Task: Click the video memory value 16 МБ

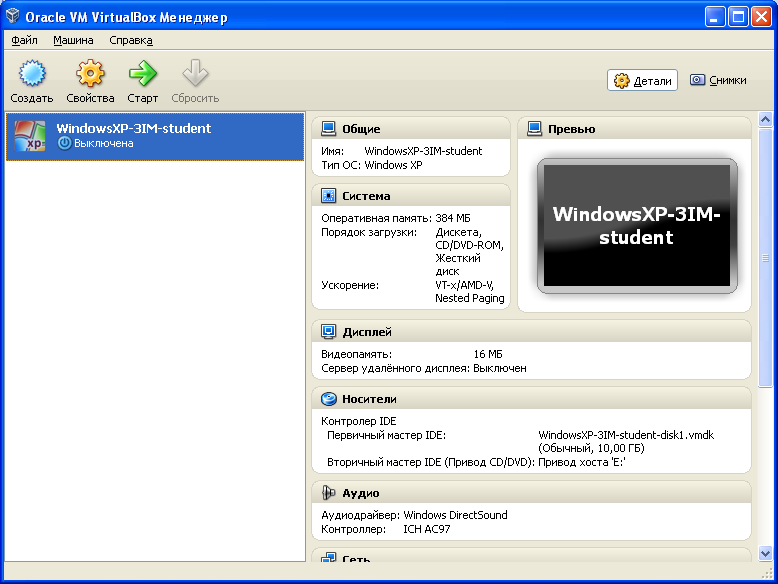Action: coord(488,354)
